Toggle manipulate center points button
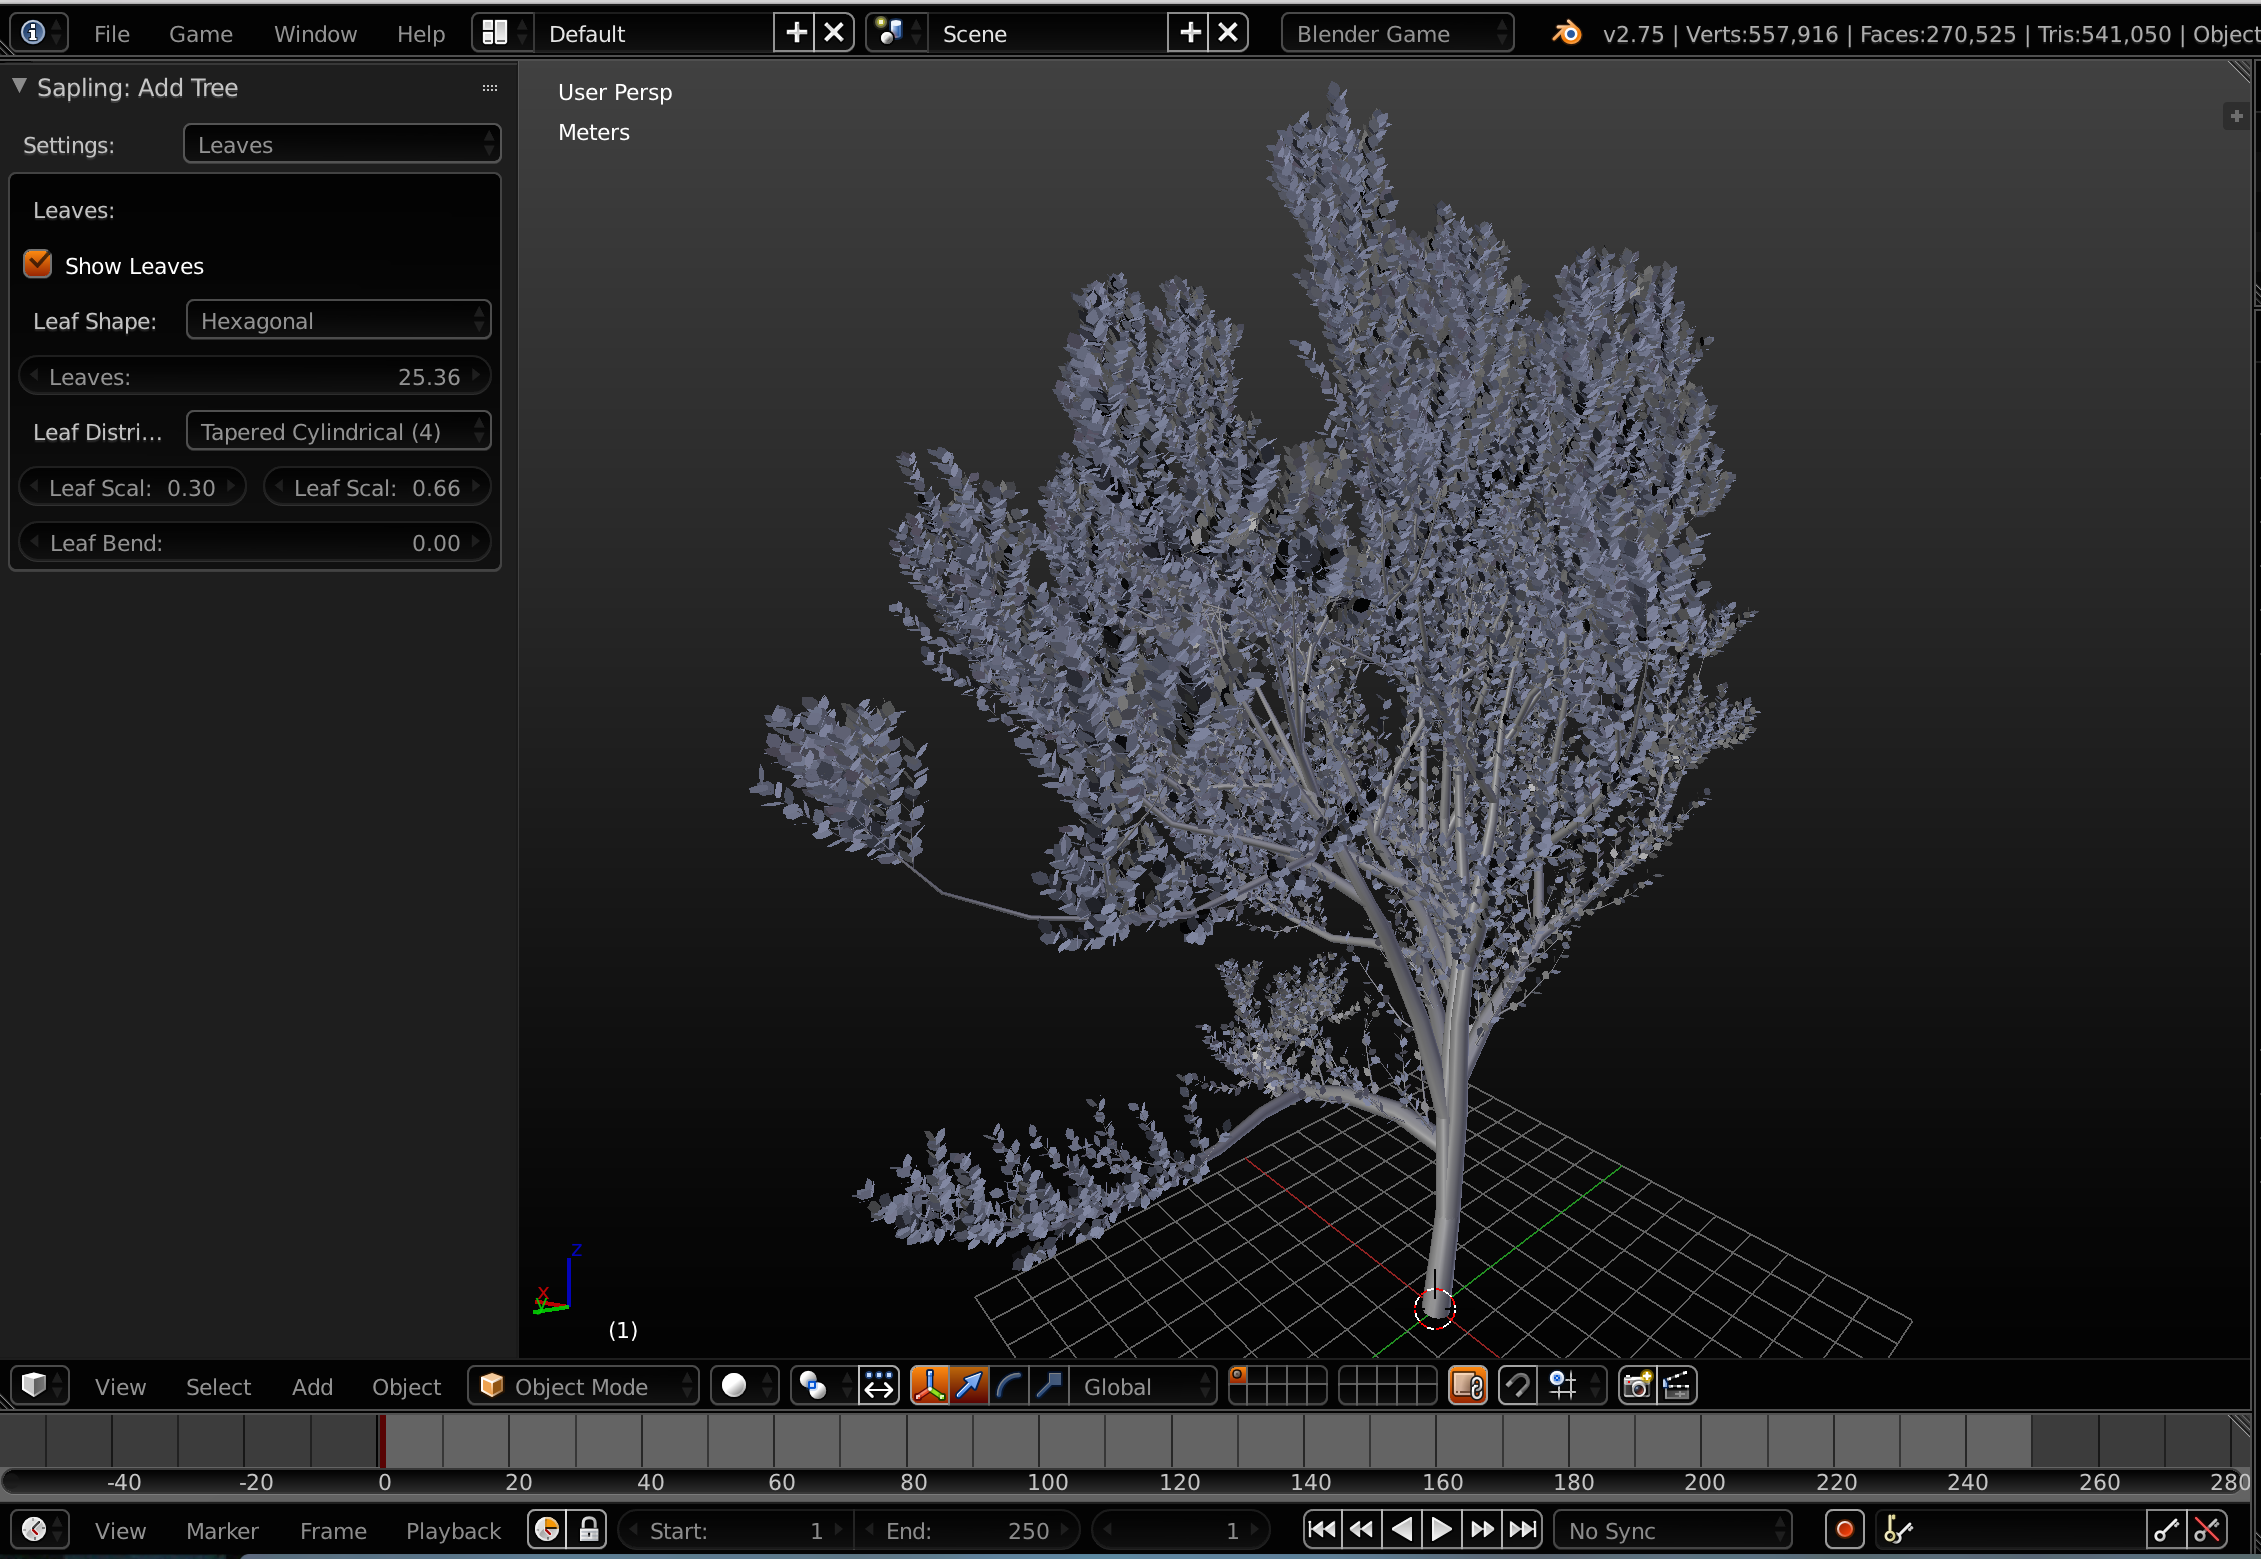The height and width of the screenshot is (1559, 2261). coord(878,1385)
